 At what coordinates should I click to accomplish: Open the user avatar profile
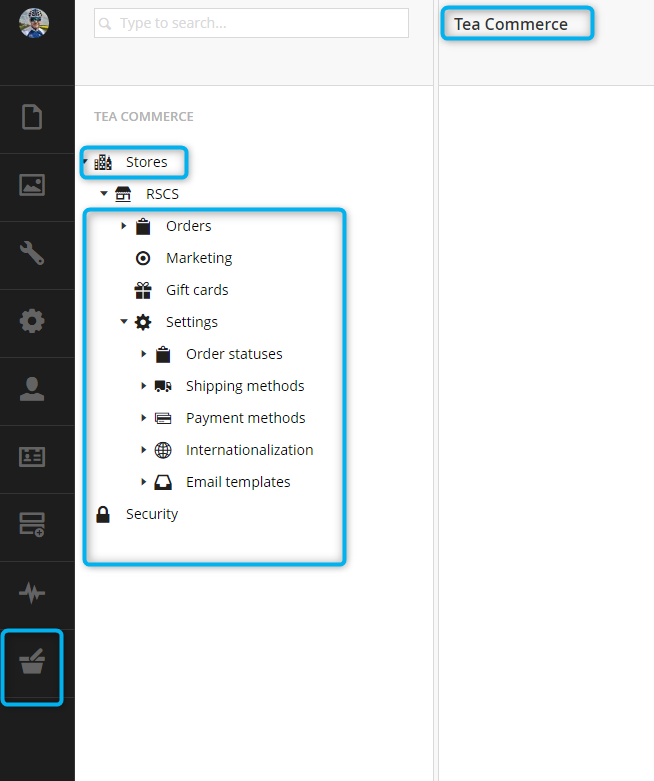(34, 23)
